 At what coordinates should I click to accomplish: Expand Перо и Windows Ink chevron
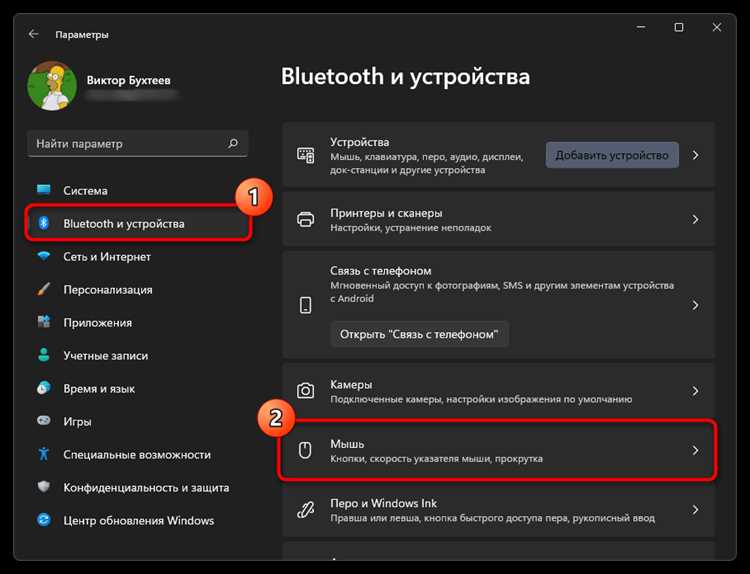695,510
